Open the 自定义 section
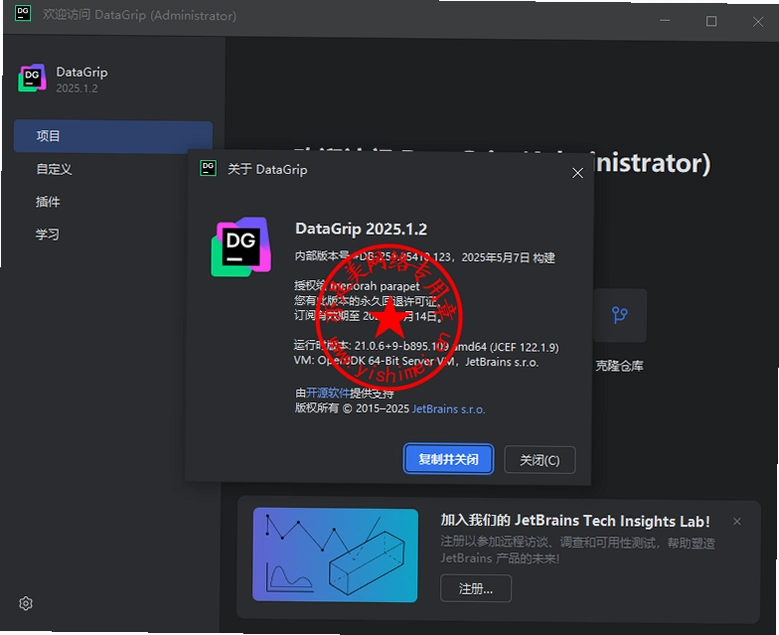 [54, 169]
